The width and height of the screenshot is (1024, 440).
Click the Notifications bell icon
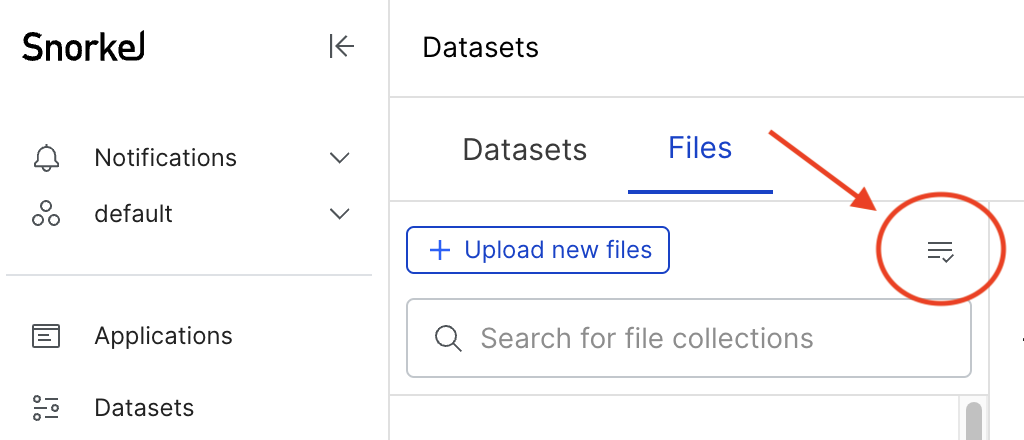pyautogui.click(x=46, y=157)
